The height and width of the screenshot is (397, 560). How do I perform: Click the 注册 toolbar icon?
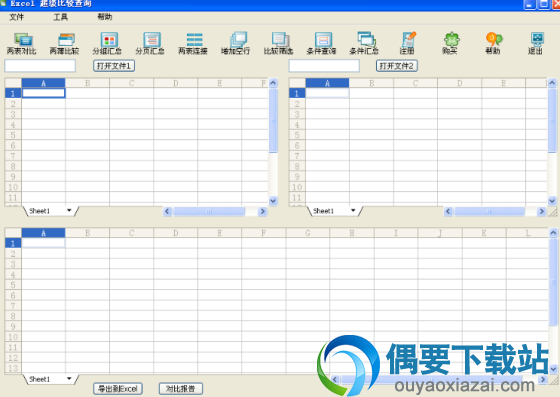407,44
